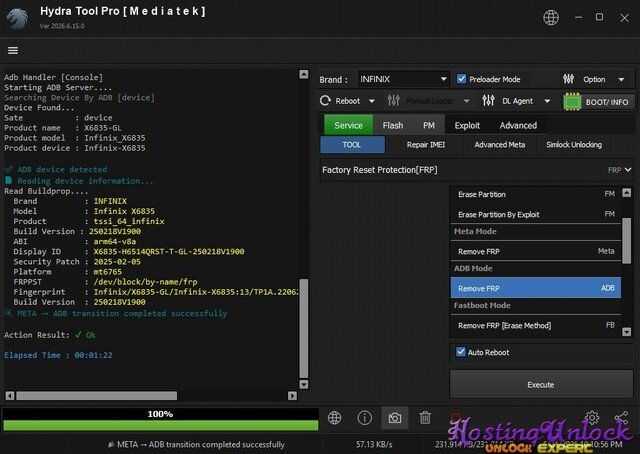
Task: Select the Advanced Meta sub-tab
Action: click(x=499, y=145)
